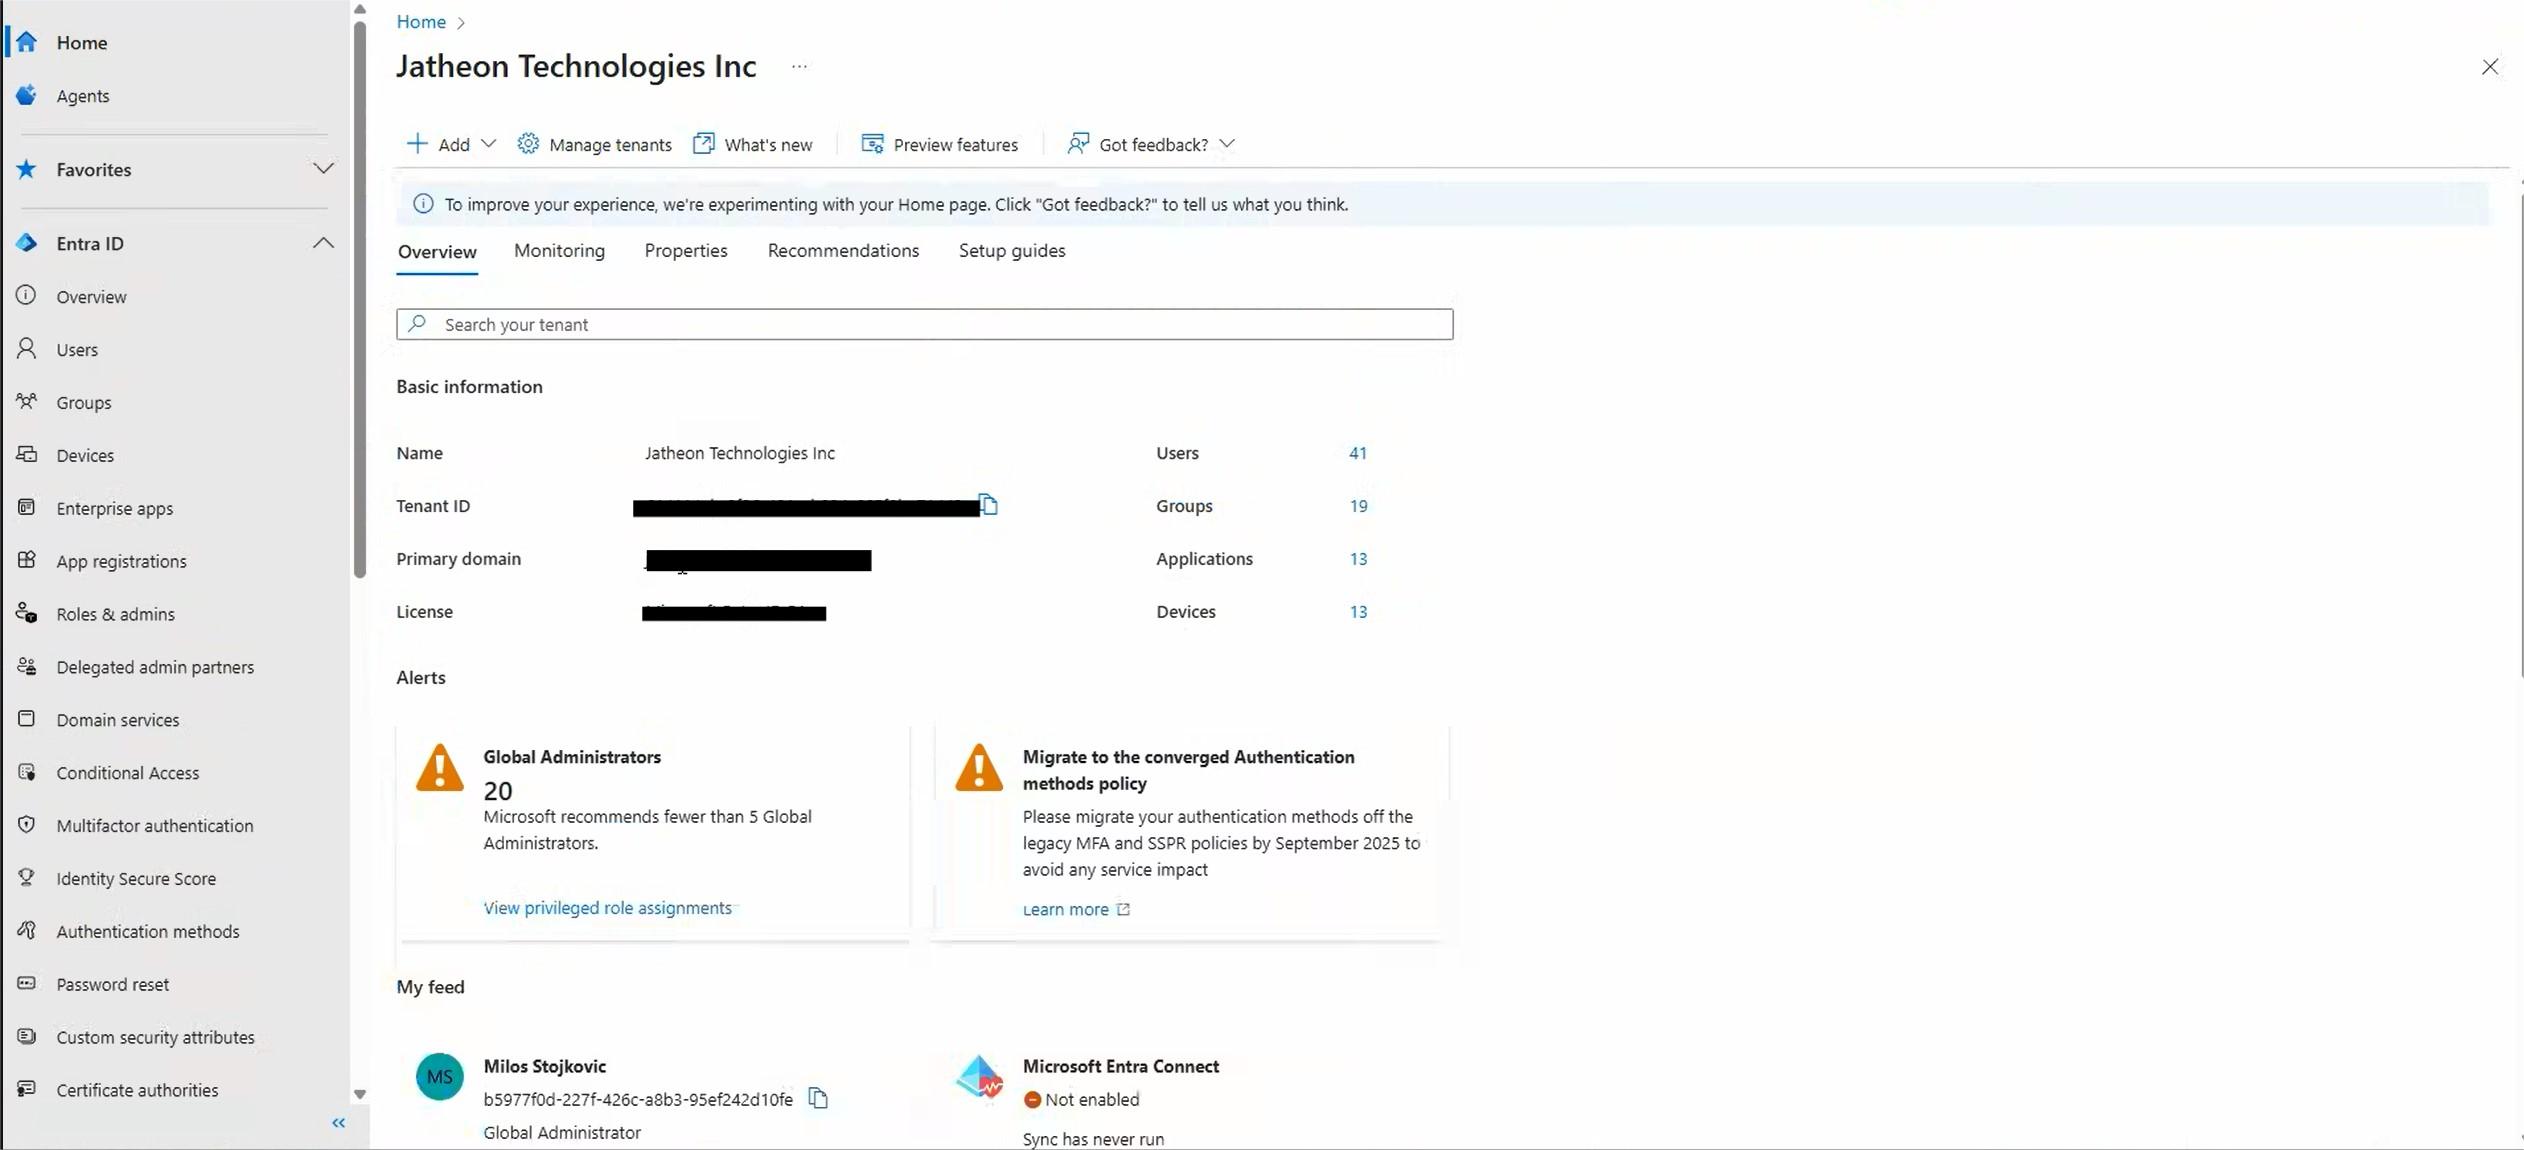
Task: Open the Enterprise apps icon
Action: 27,508
